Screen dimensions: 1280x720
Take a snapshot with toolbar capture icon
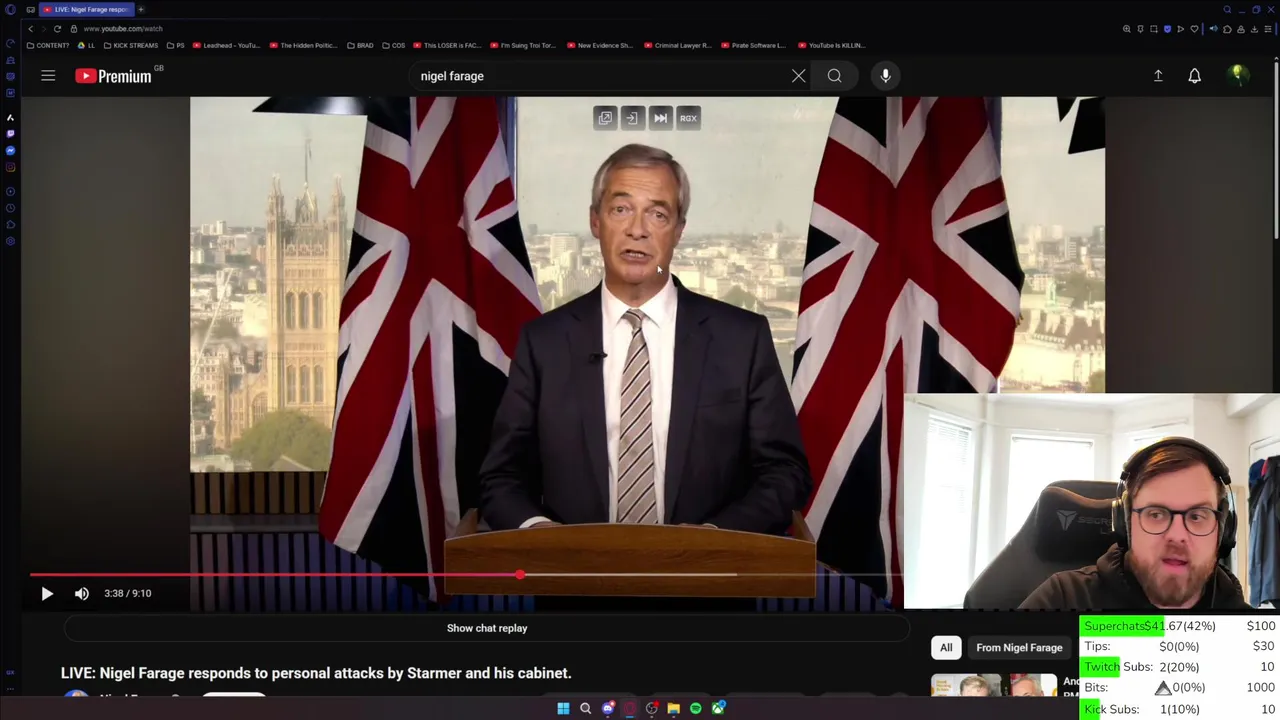[1154, 29]
